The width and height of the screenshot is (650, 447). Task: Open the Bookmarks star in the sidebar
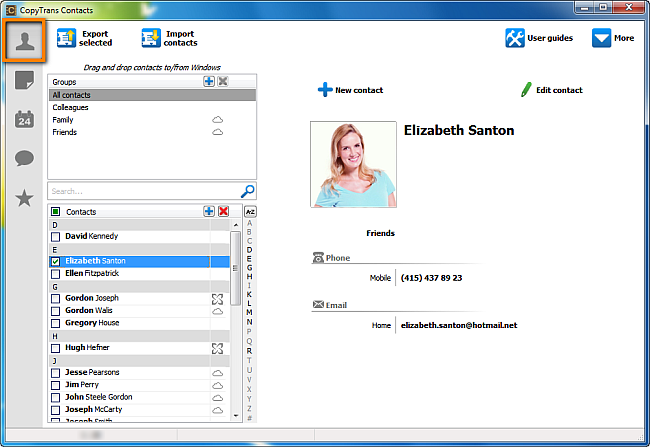24,198
